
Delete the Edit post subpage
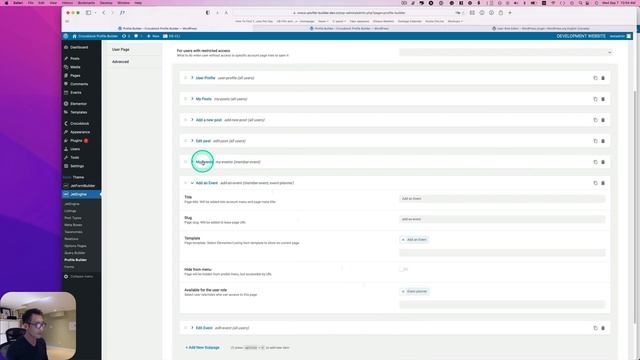tap(603, 141)
